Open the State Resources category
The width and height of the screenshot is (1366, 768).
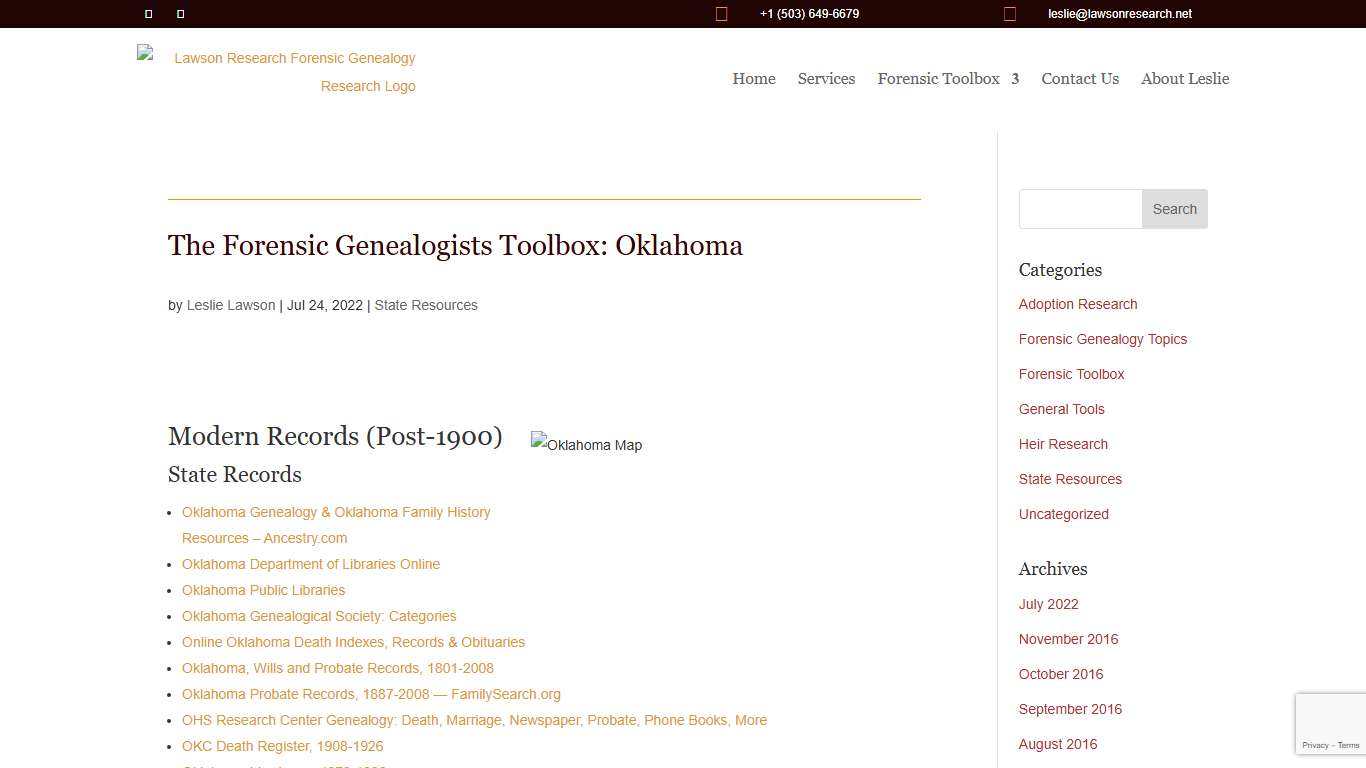point(1070,479)
